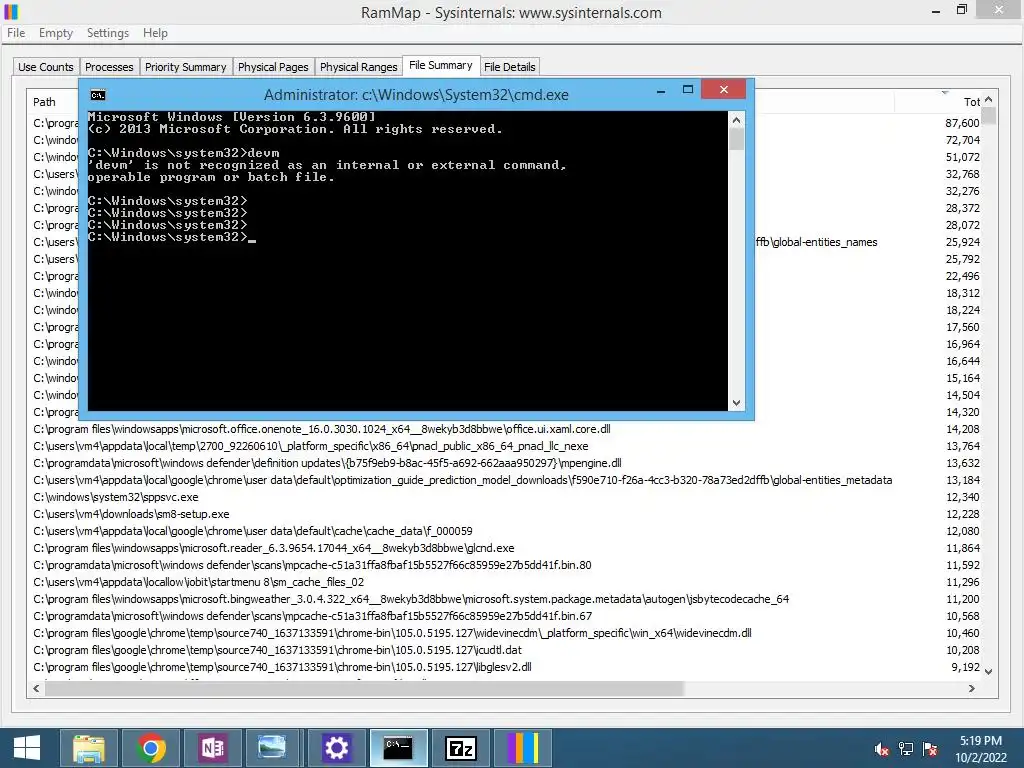This screenshot has width=1024, height=768.
Task: Minimize the cmd.exe window
Action: (x=661, y=90)
